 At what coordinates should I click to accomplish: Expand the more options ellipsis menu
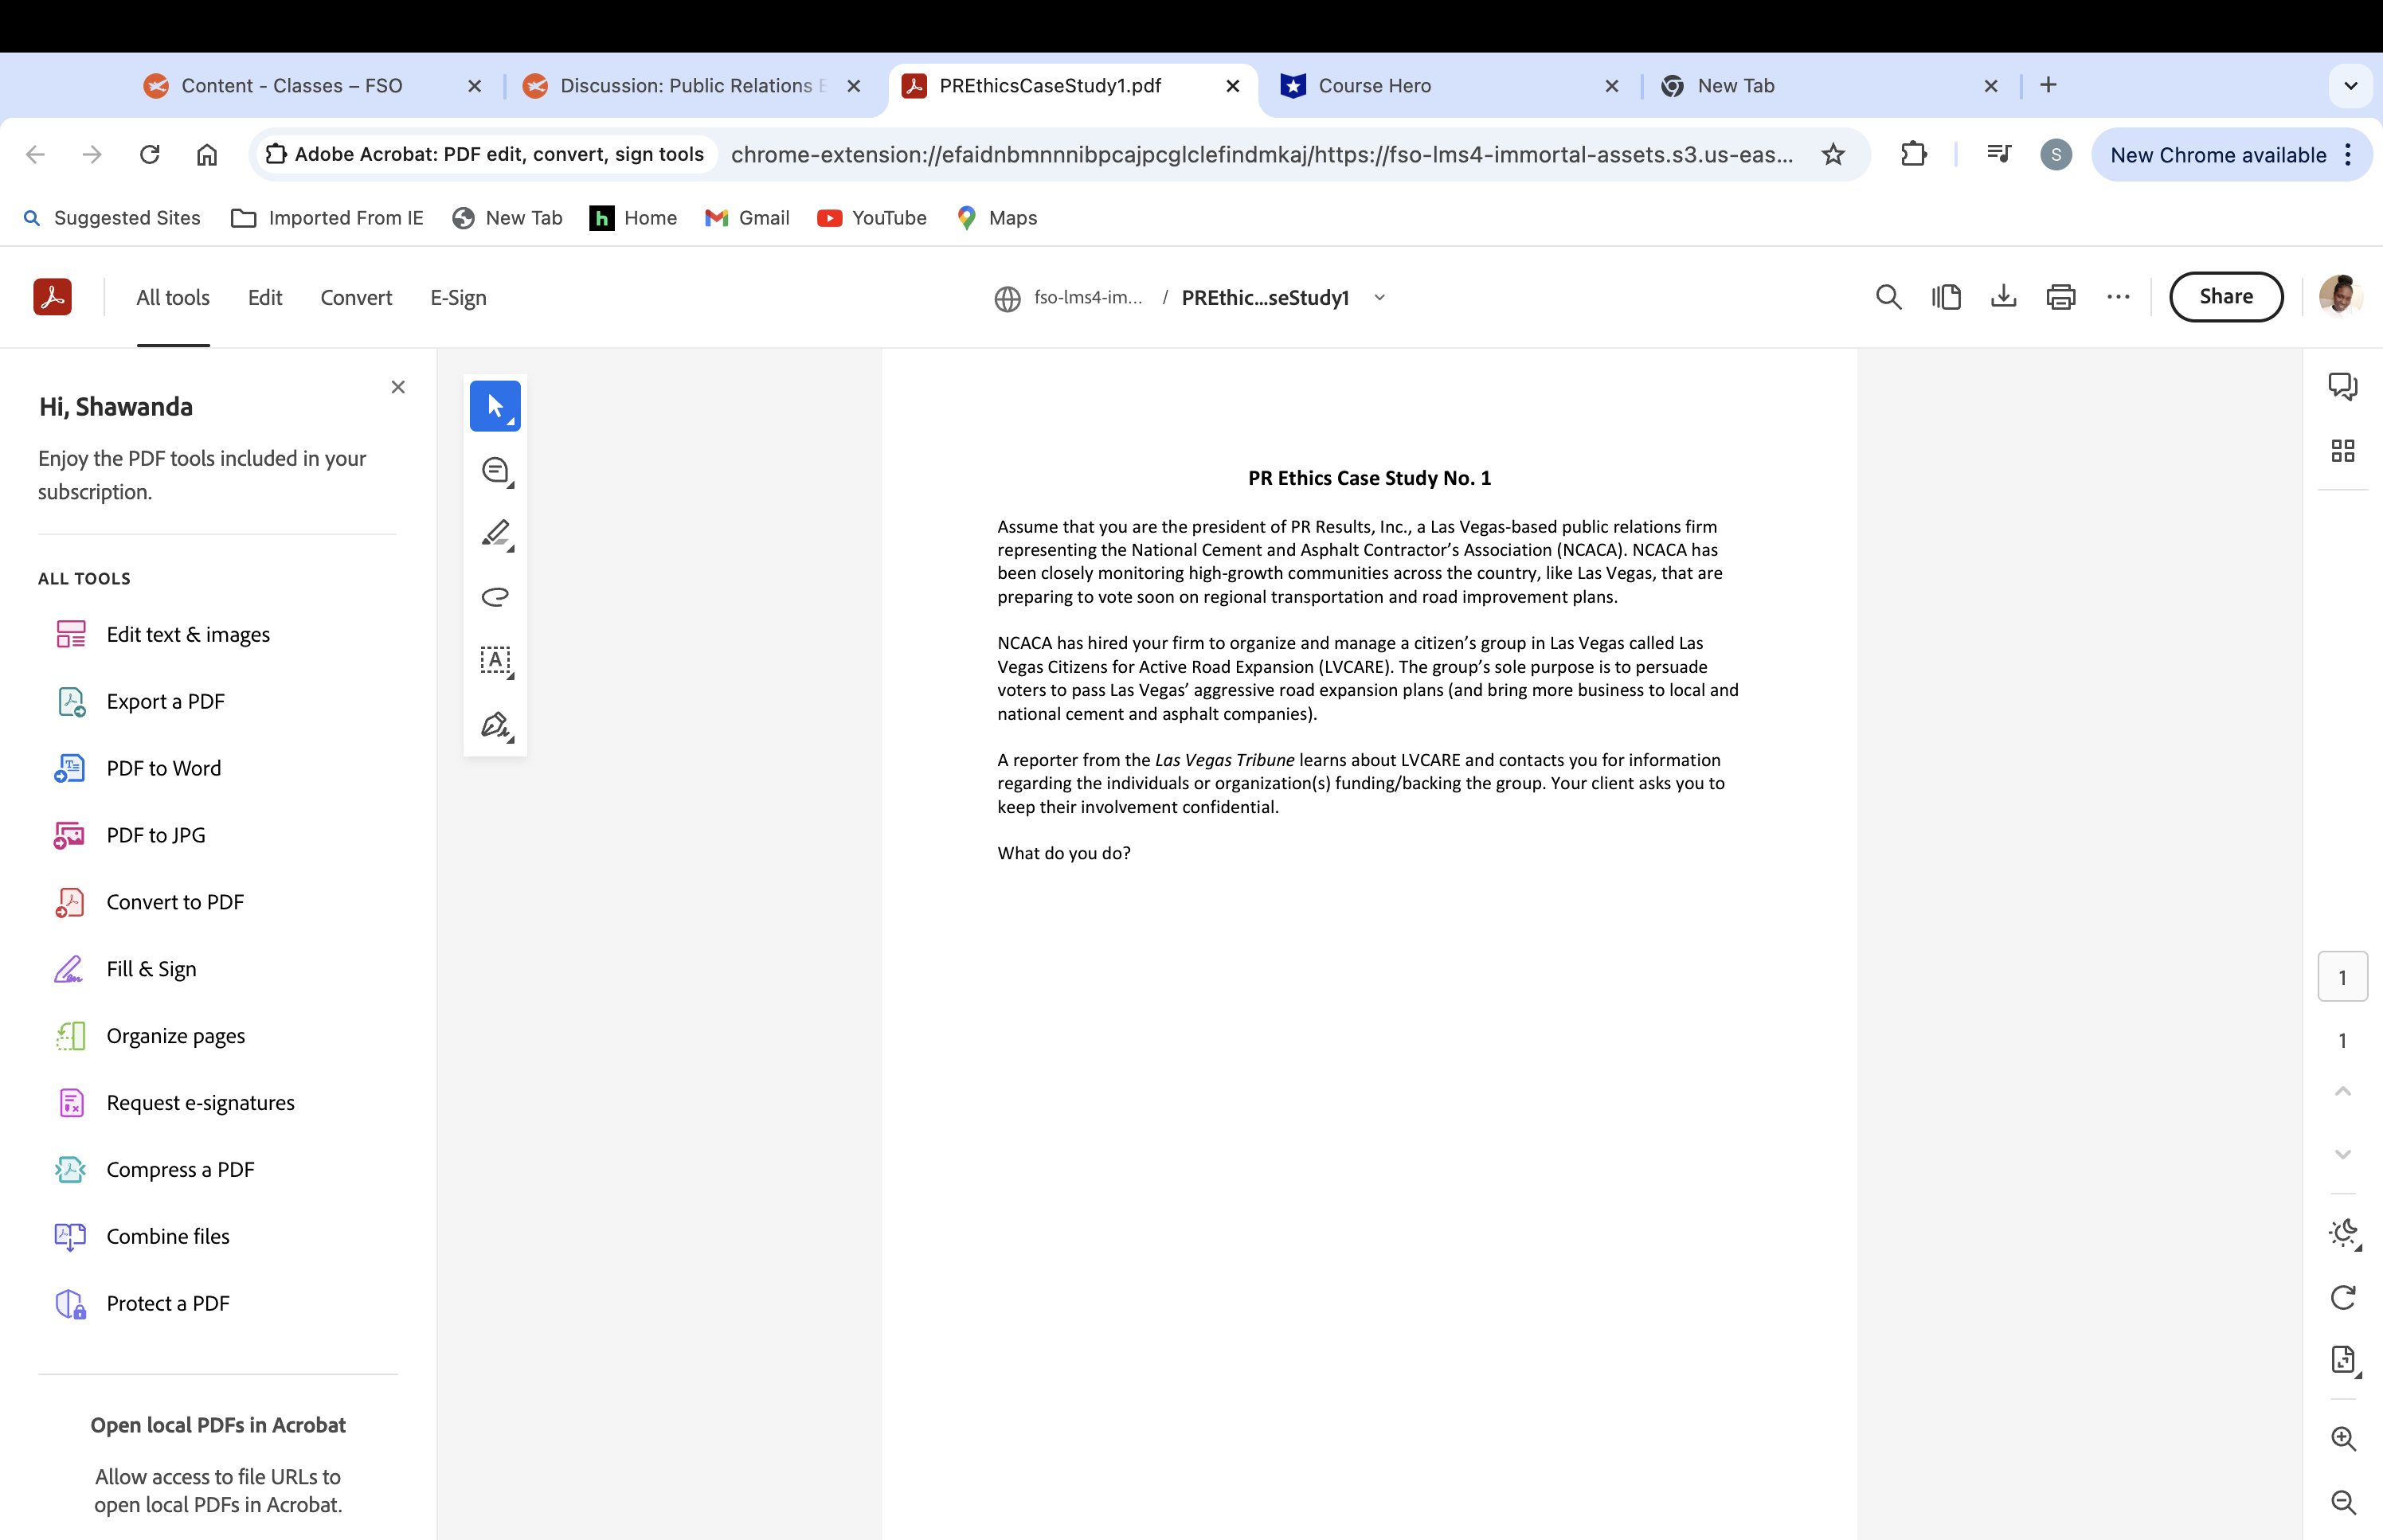[2118, 297]
